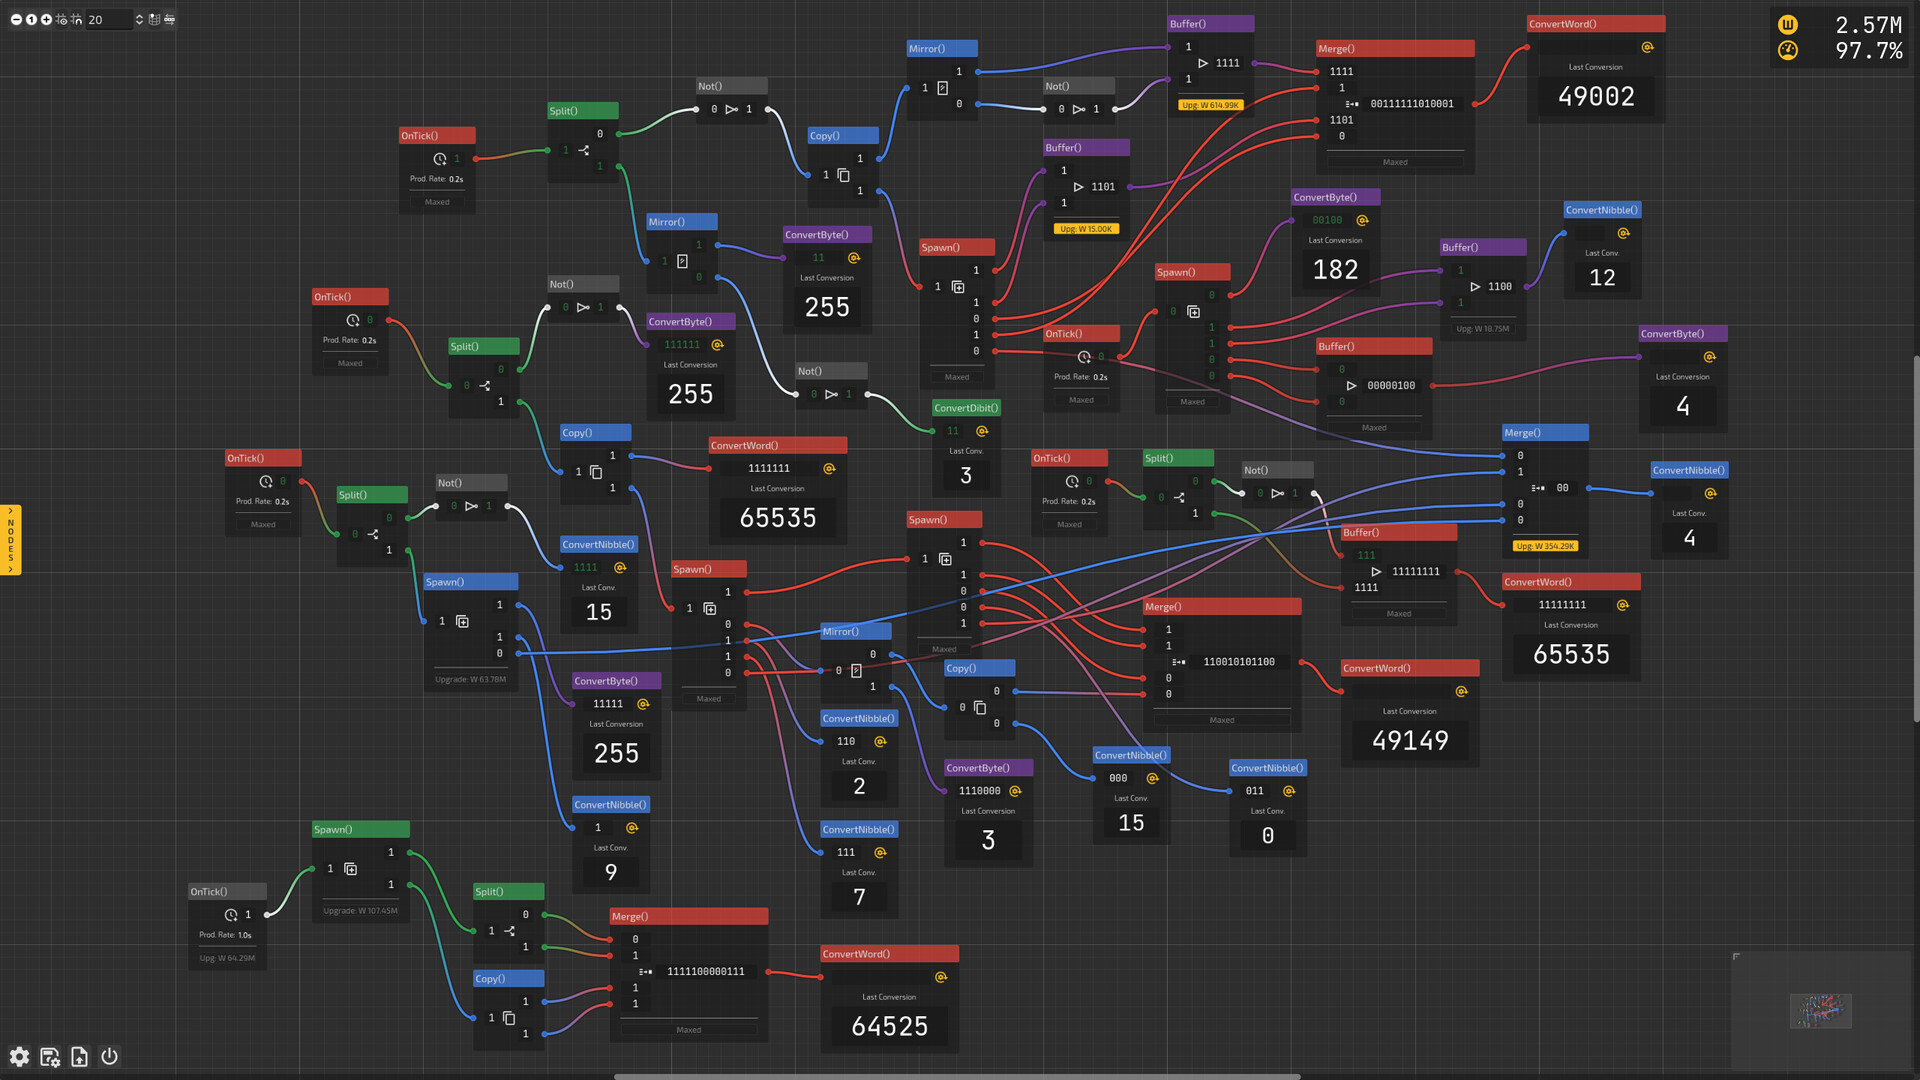
Task: Zoom in with the plus icon
Action: coord(46,19)
